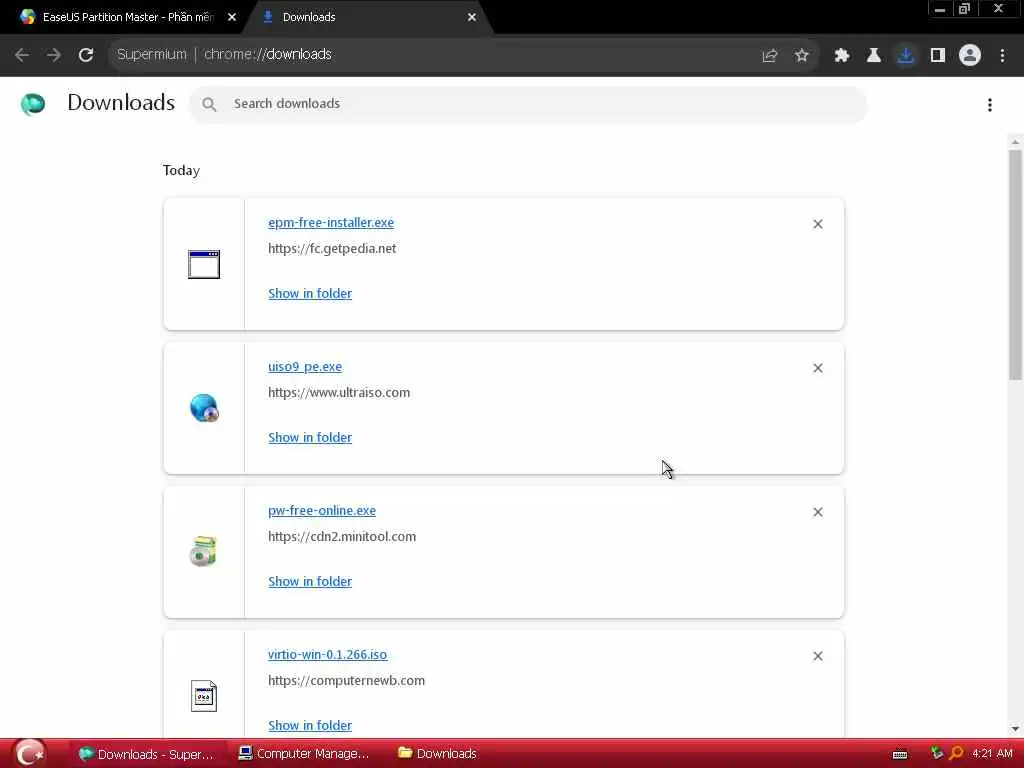This screenshot has width=1024, height=768.
Task: Switch to Downloads folder taskbar window
Action: point(438,754)
